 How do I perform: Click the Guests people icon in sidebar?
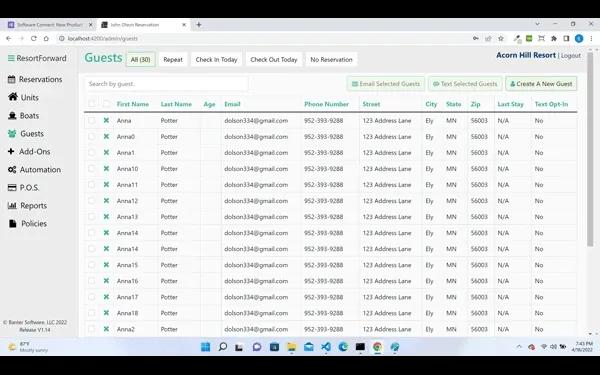pos(12,134)
